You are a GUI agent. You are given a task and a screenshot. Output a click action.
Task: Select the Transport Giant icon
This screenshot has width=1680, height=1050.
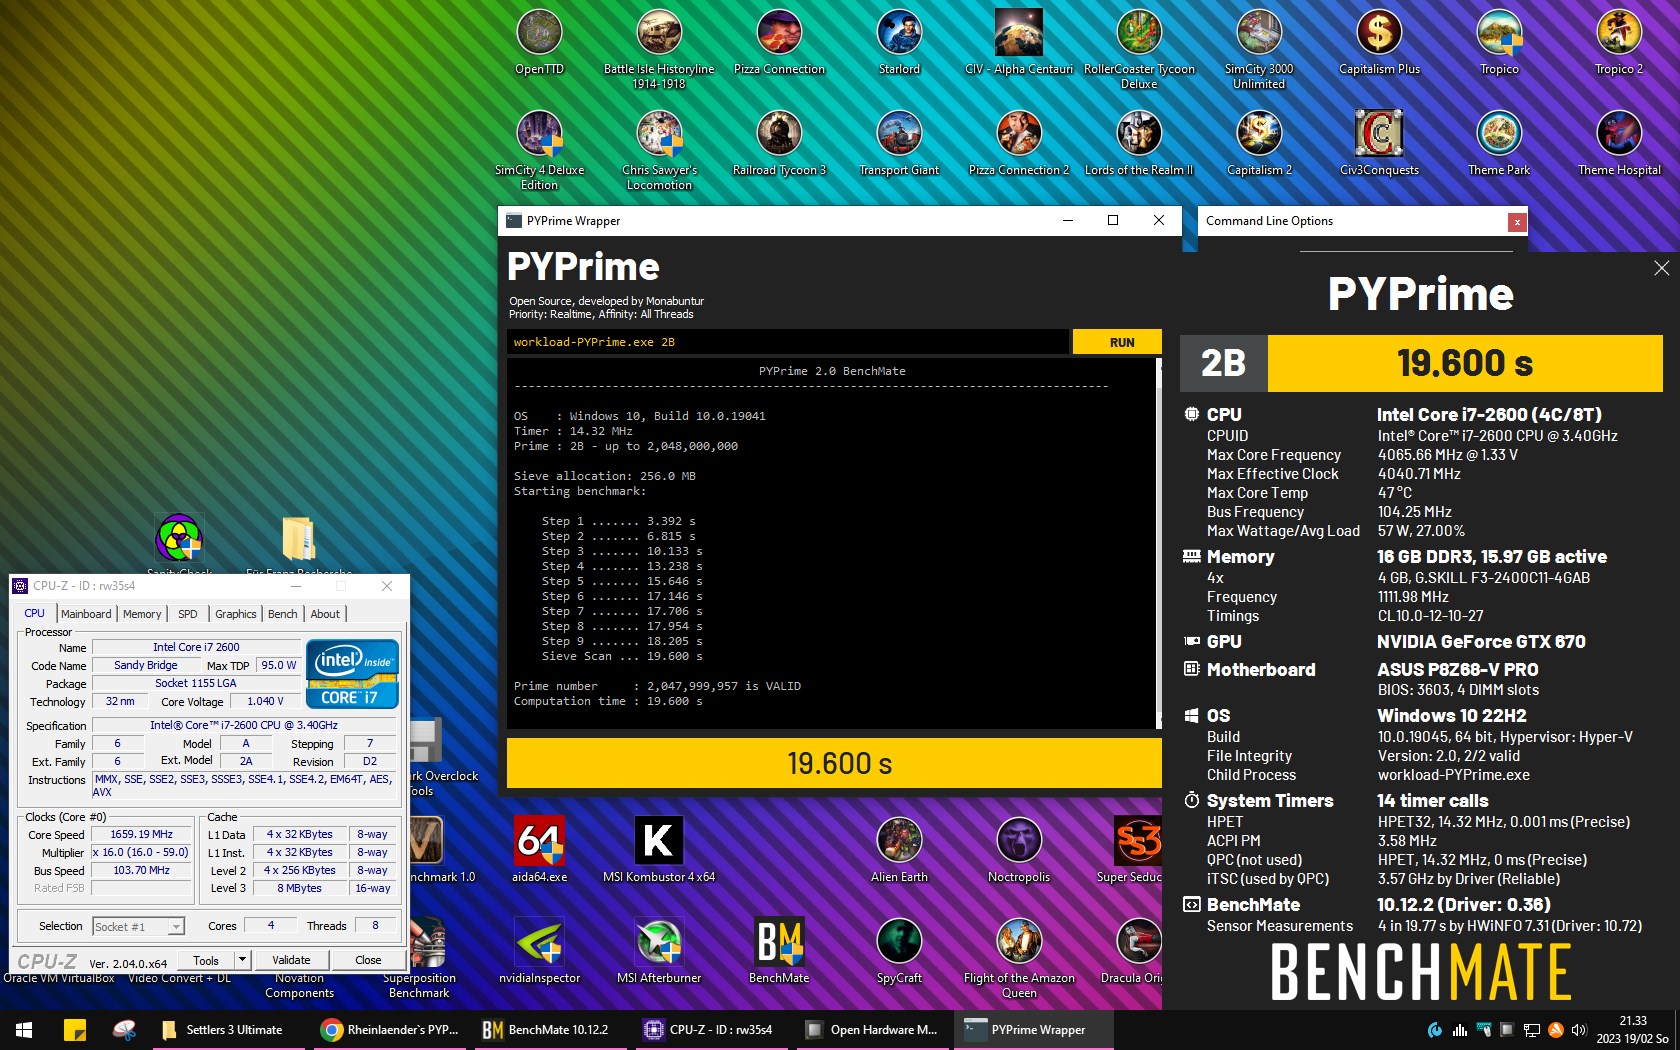tap(899, 143)
